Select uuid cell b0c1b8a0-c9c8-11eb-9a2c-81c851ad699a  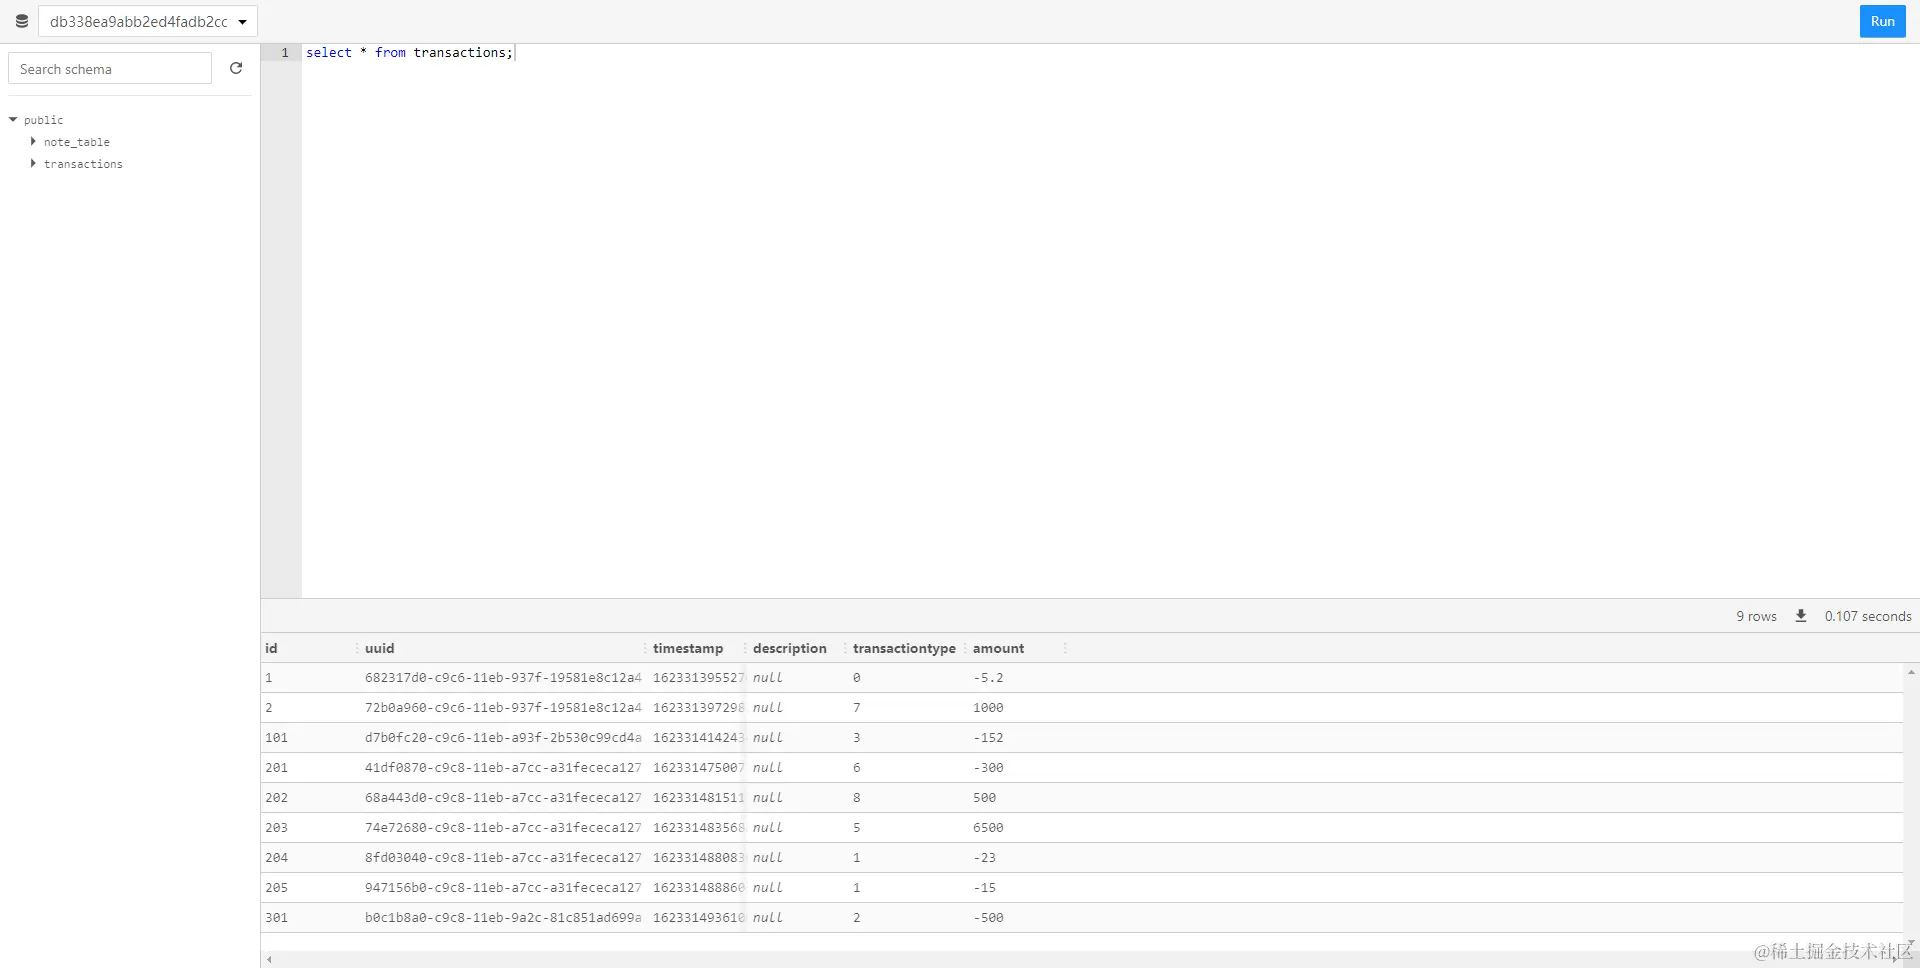[503, 918]
